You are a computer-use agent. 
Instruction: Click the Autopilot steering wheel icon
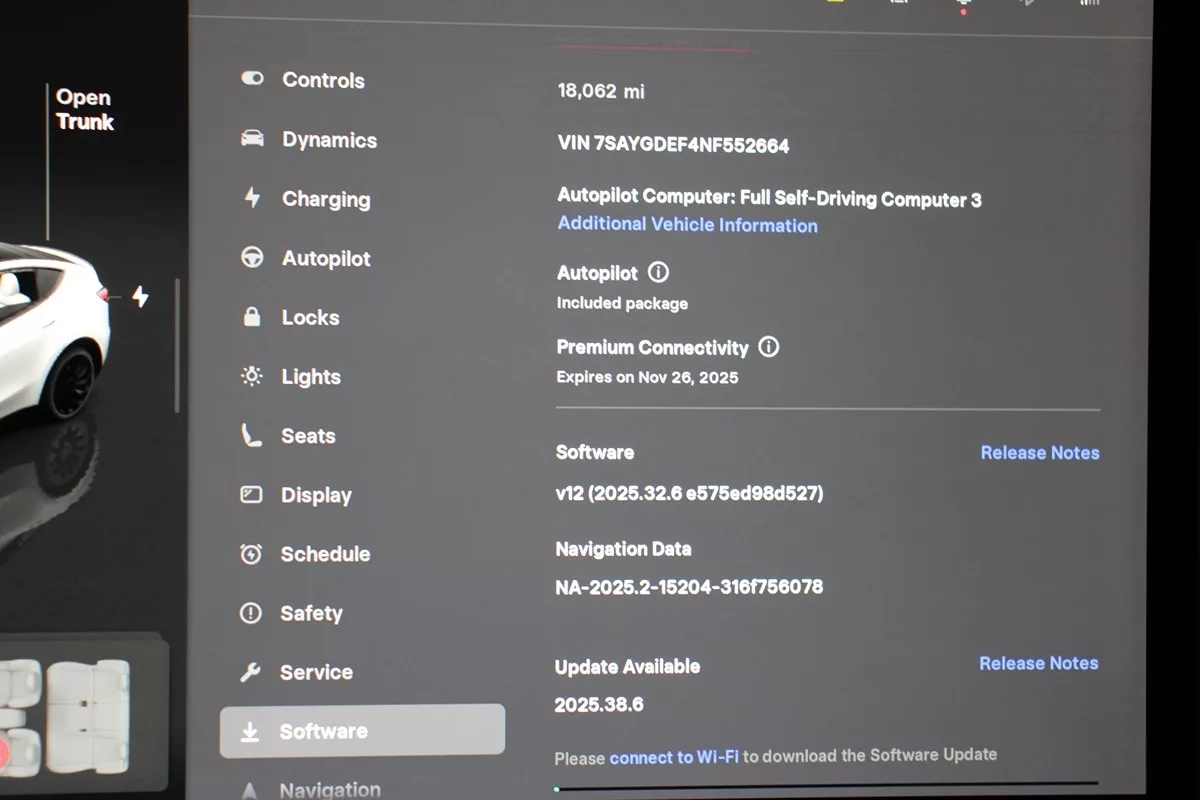(252, 258)
